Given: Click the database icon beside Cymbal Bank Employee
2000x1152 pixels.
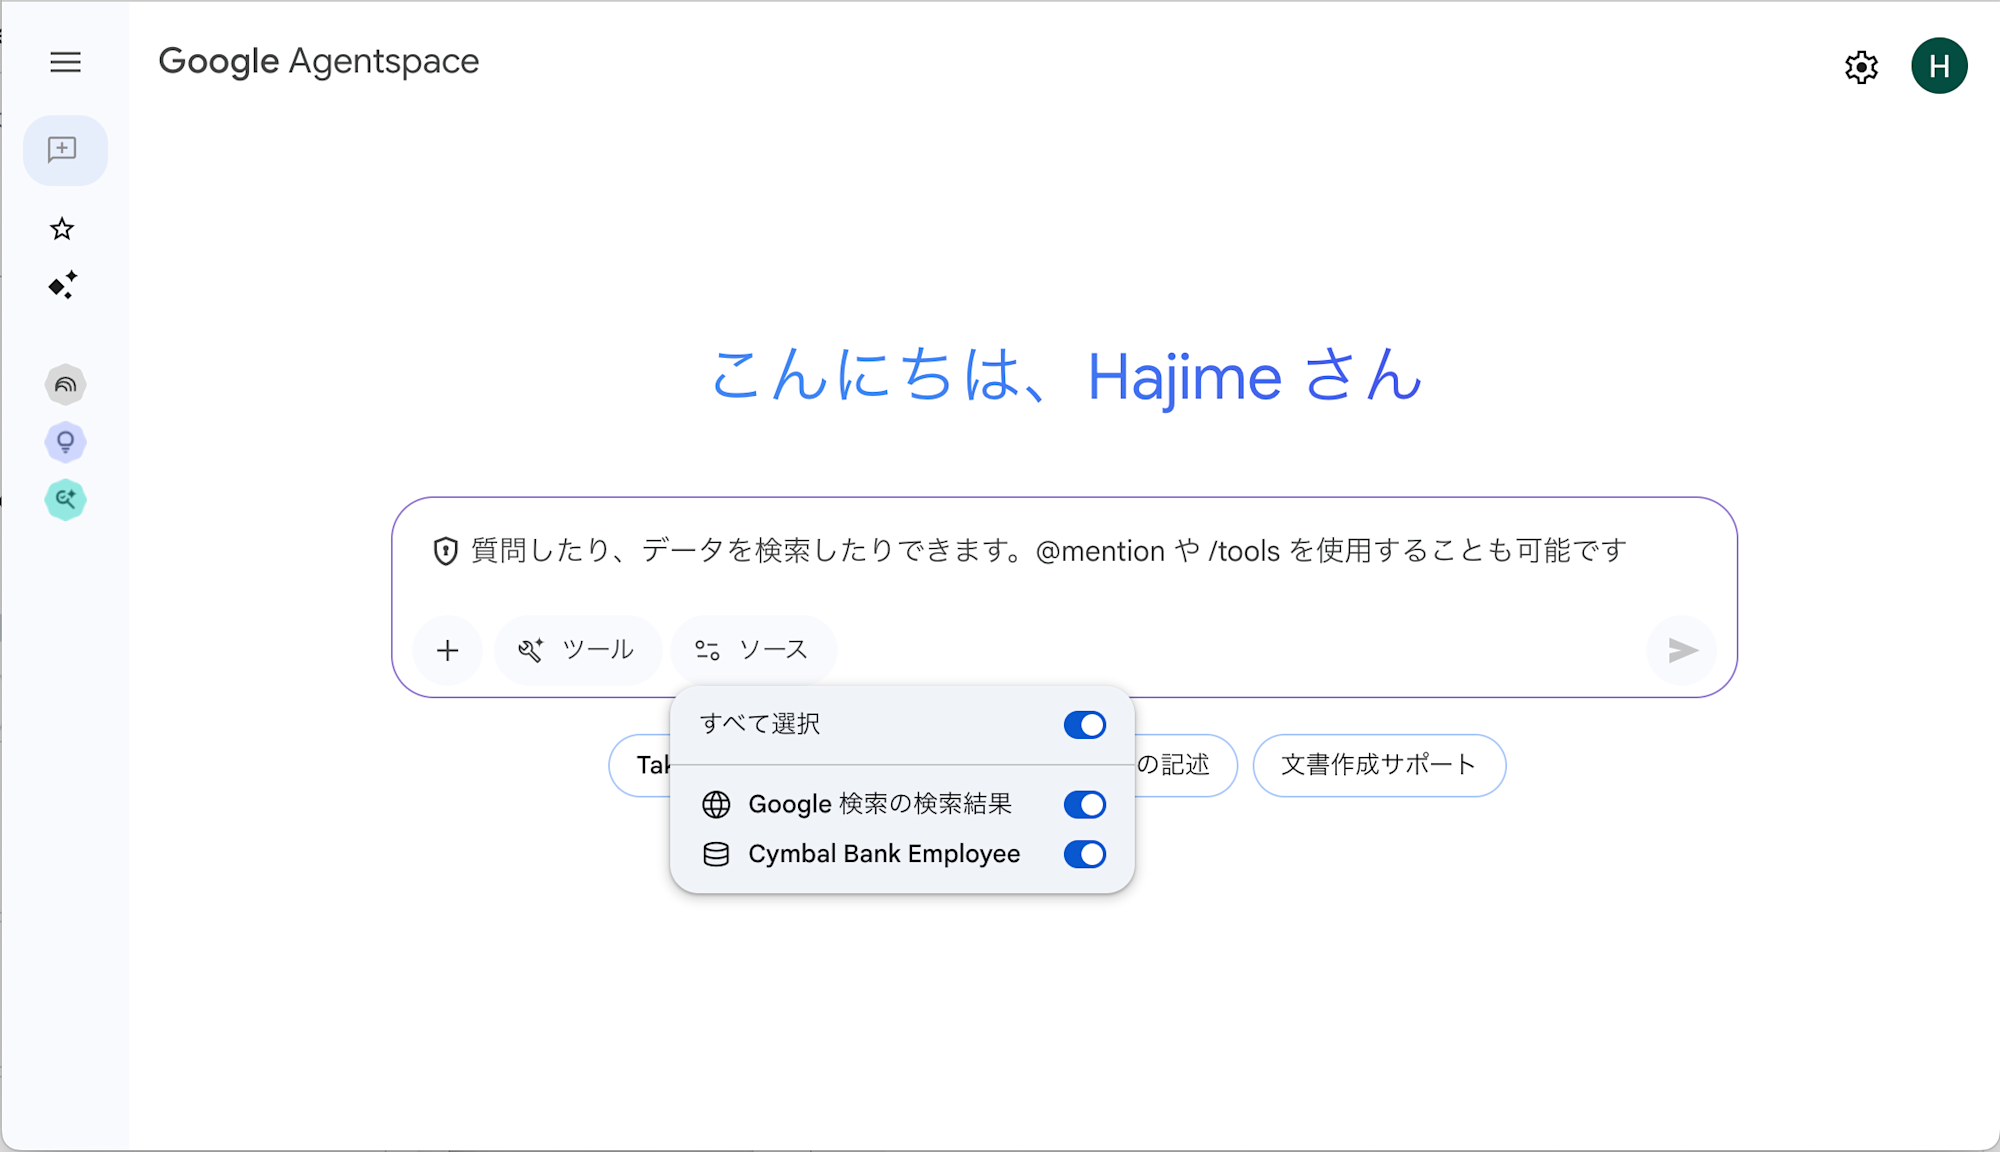Looking at the screenshot, I should [716, 854].
